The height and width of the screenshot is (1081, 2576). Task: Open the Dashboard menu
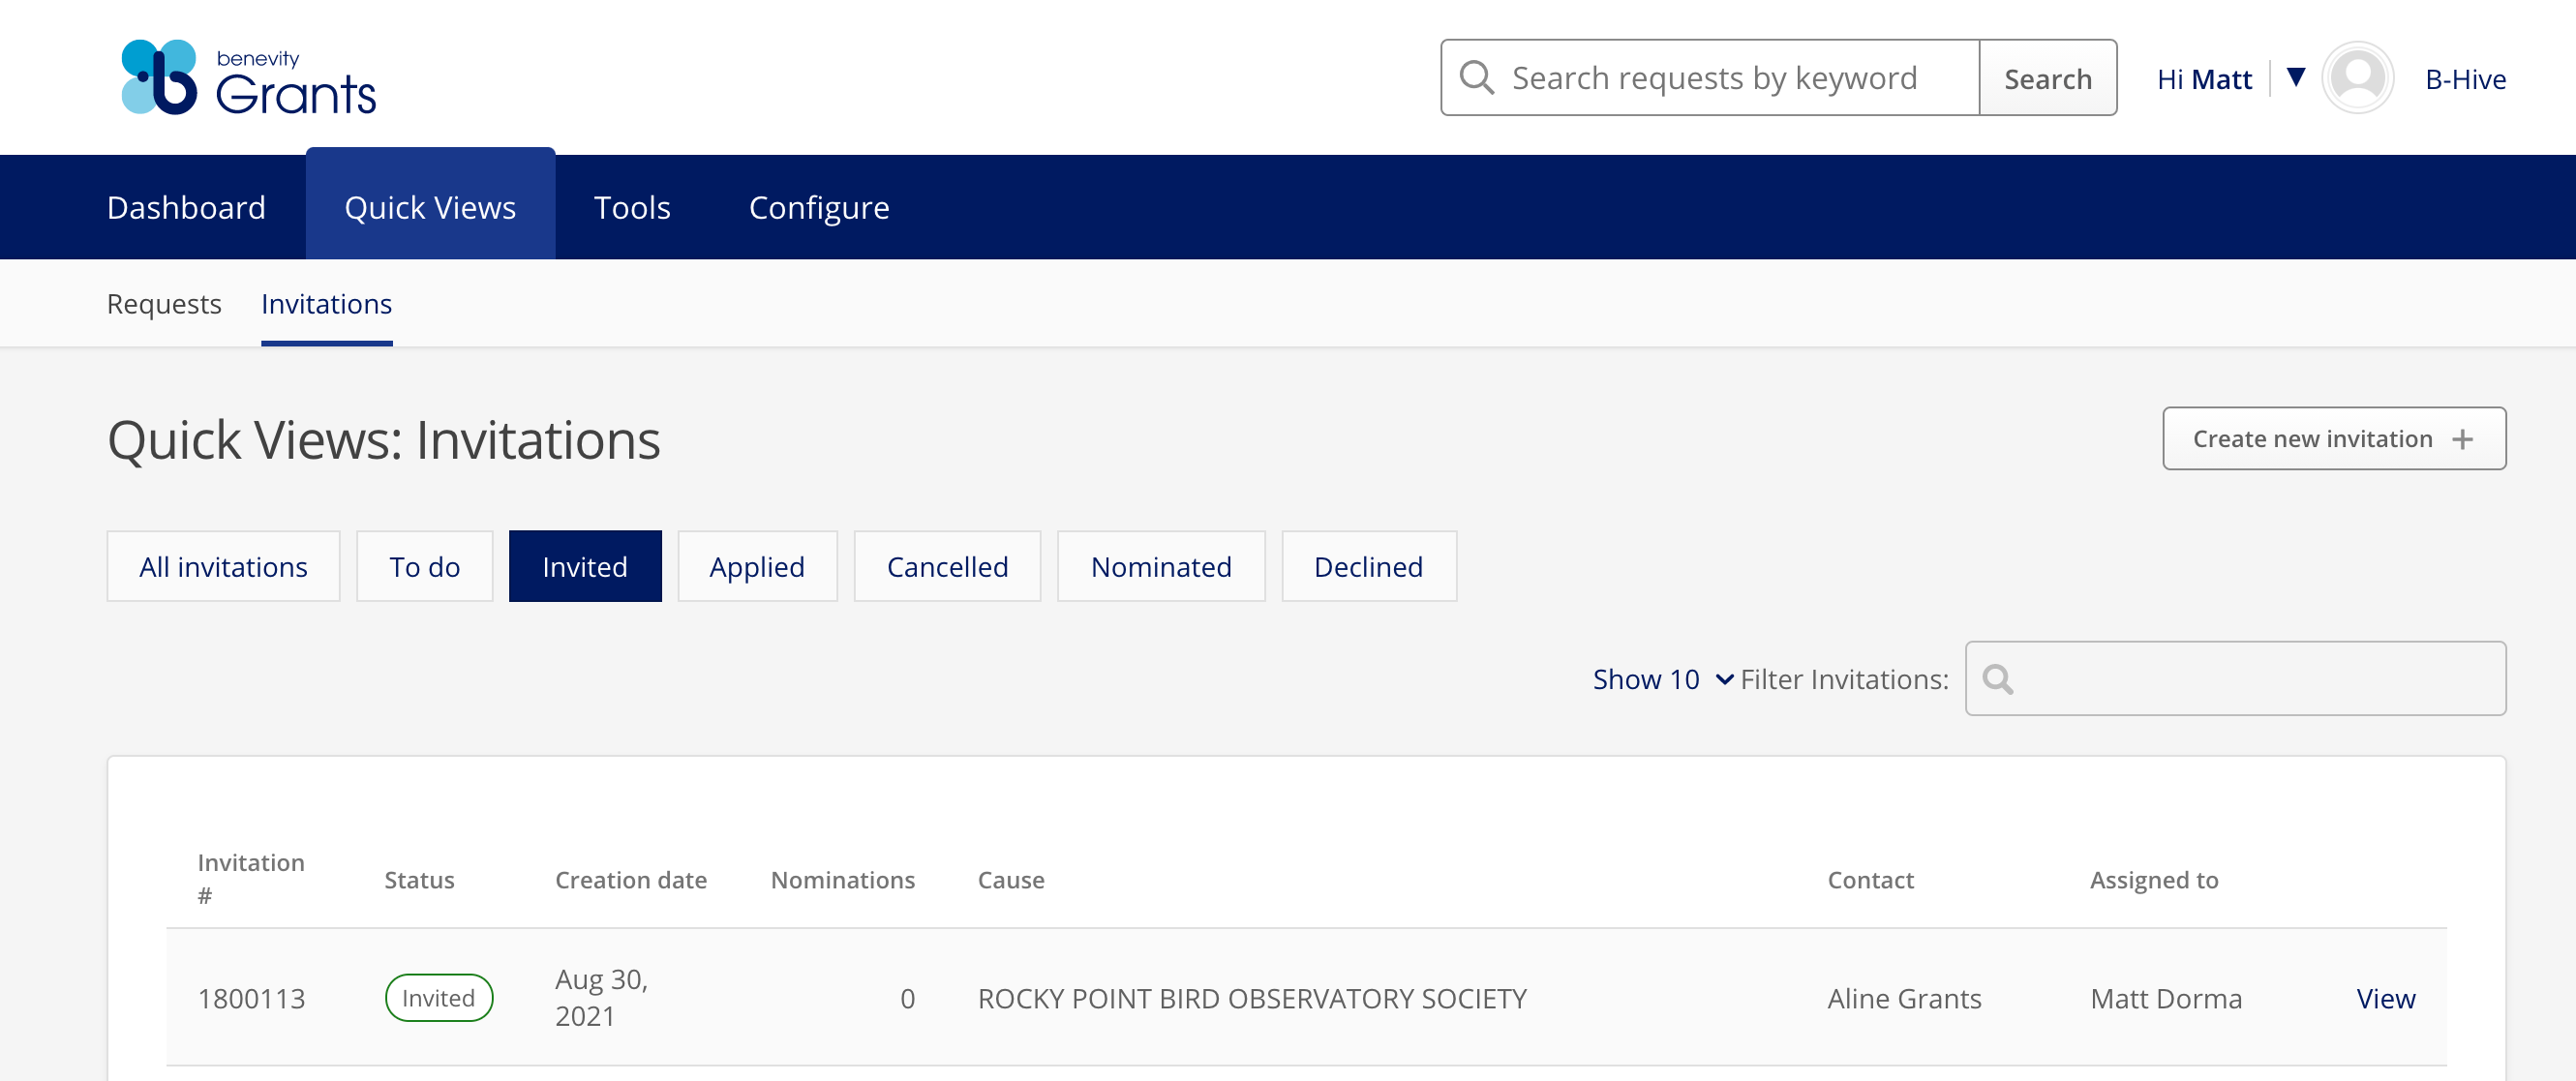pyautogui.click(x=186, y=207)
